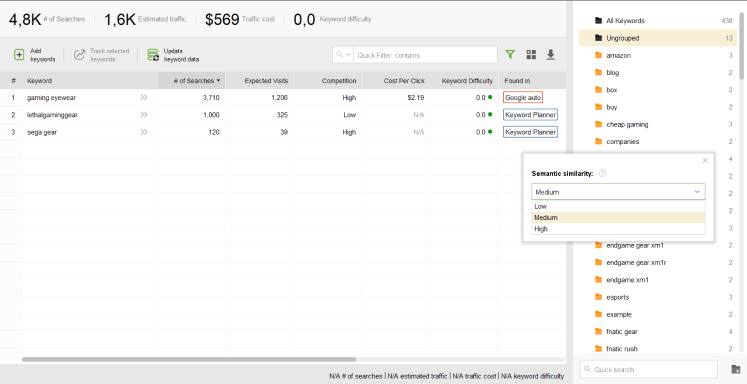Open the green filter funnel icon

pyautogui.click(x=510, y=54)
